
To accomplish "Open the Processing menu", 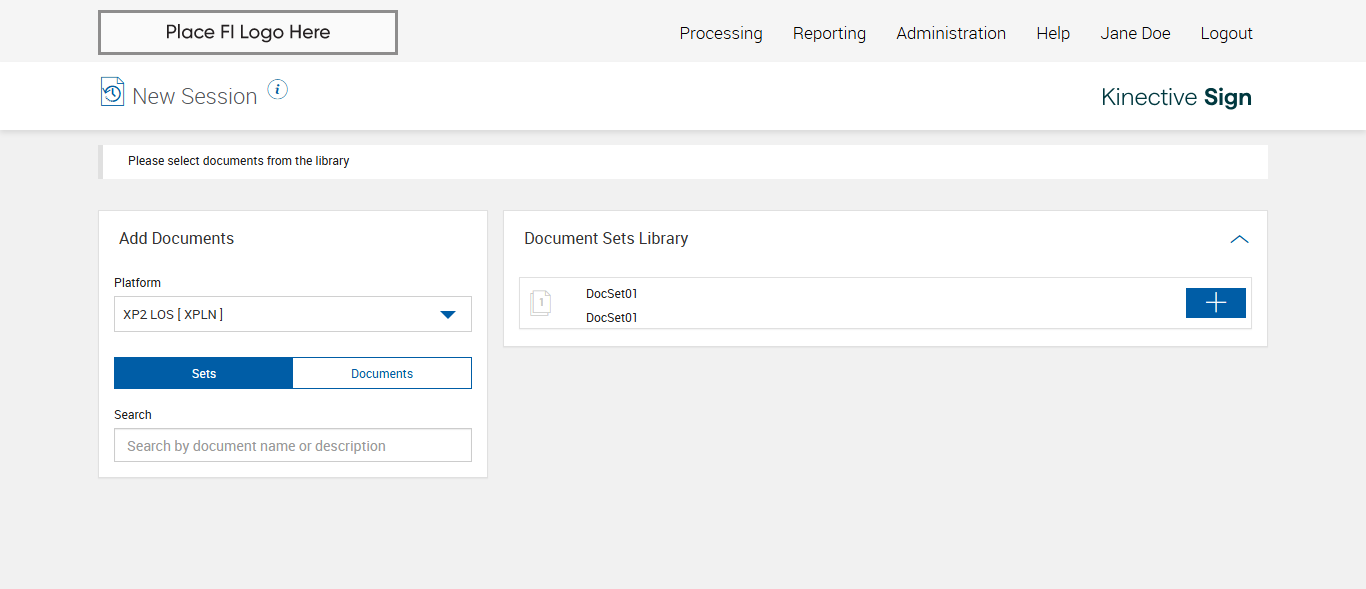I will 721,33.
